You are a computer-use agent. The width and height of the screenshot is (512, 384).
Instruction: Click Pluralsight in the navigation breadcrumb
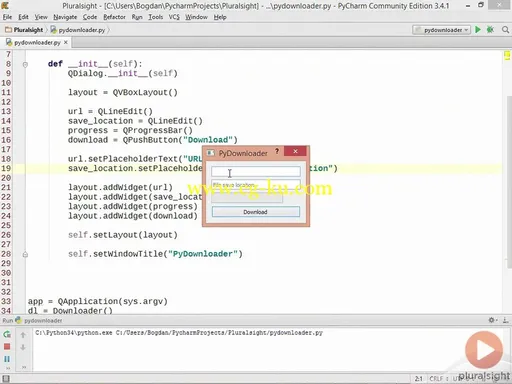tap(28, 30)
